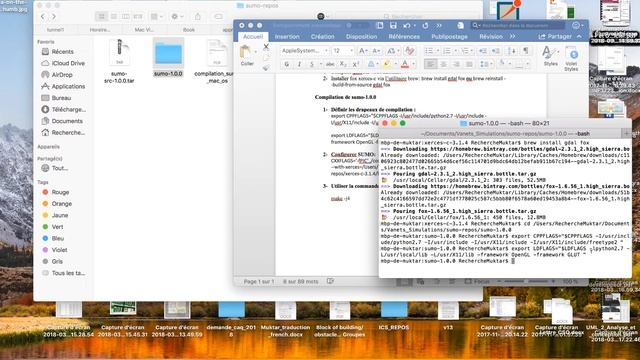640x360 pixels.
Task: Toggle bold formatting (G) in Word
Action: 287,64
